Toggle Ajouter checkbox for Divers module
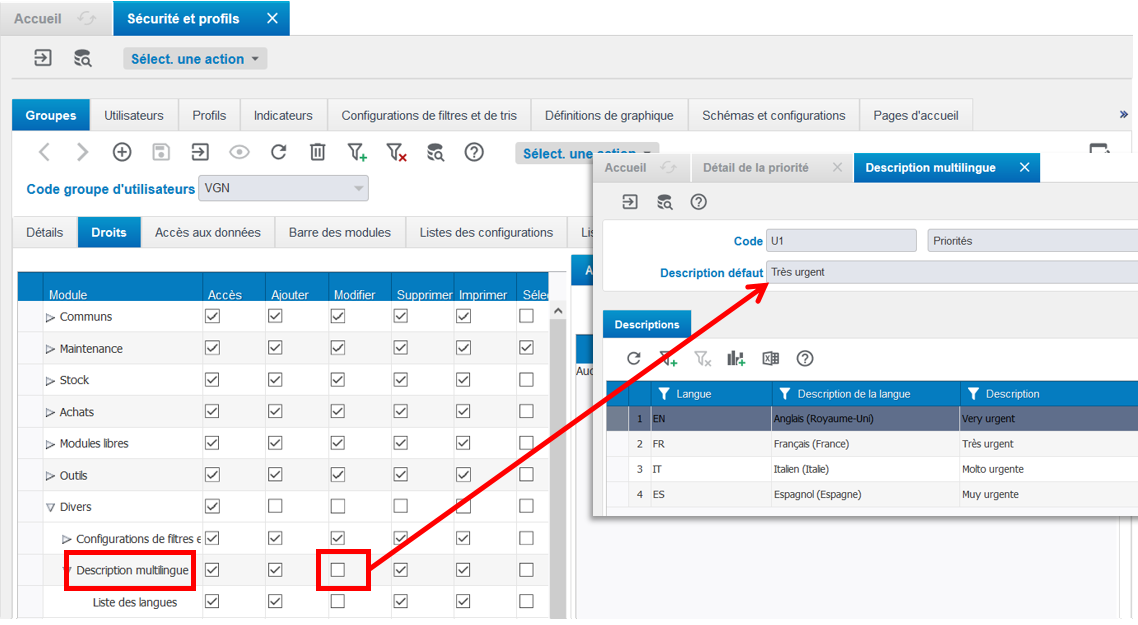Screen dimensions: 1138x625 (275, 506)
